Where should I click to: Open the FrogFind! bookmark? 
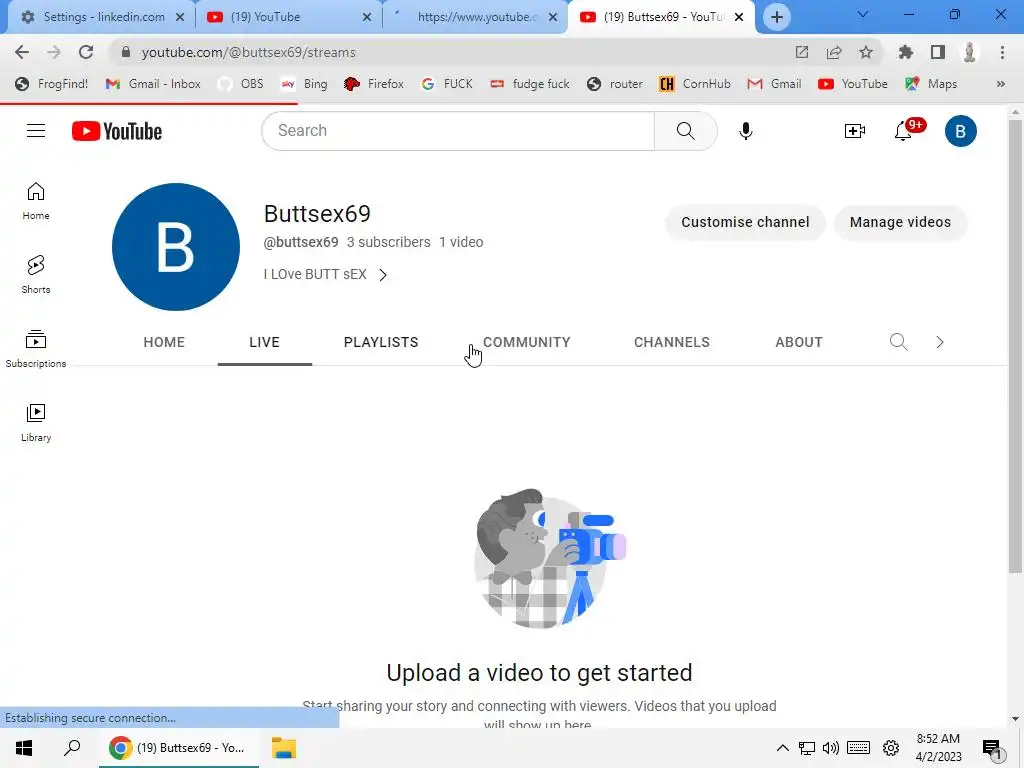(51, 84)
